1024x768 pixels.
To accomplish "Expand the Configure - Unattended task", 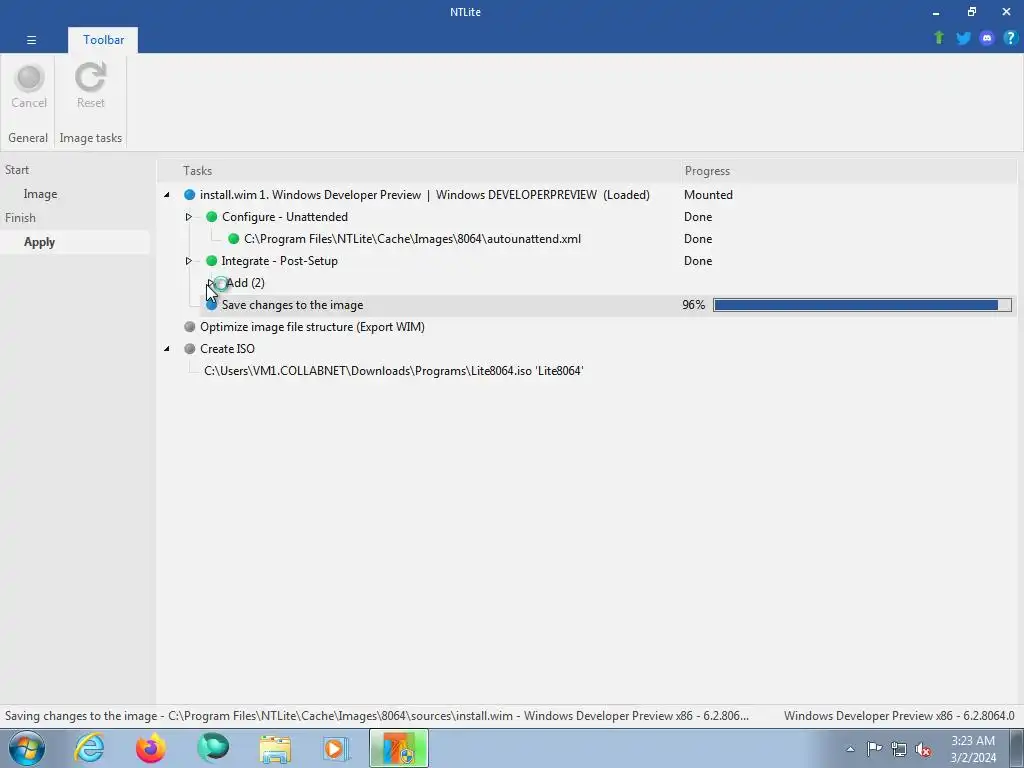I will 189,217.
